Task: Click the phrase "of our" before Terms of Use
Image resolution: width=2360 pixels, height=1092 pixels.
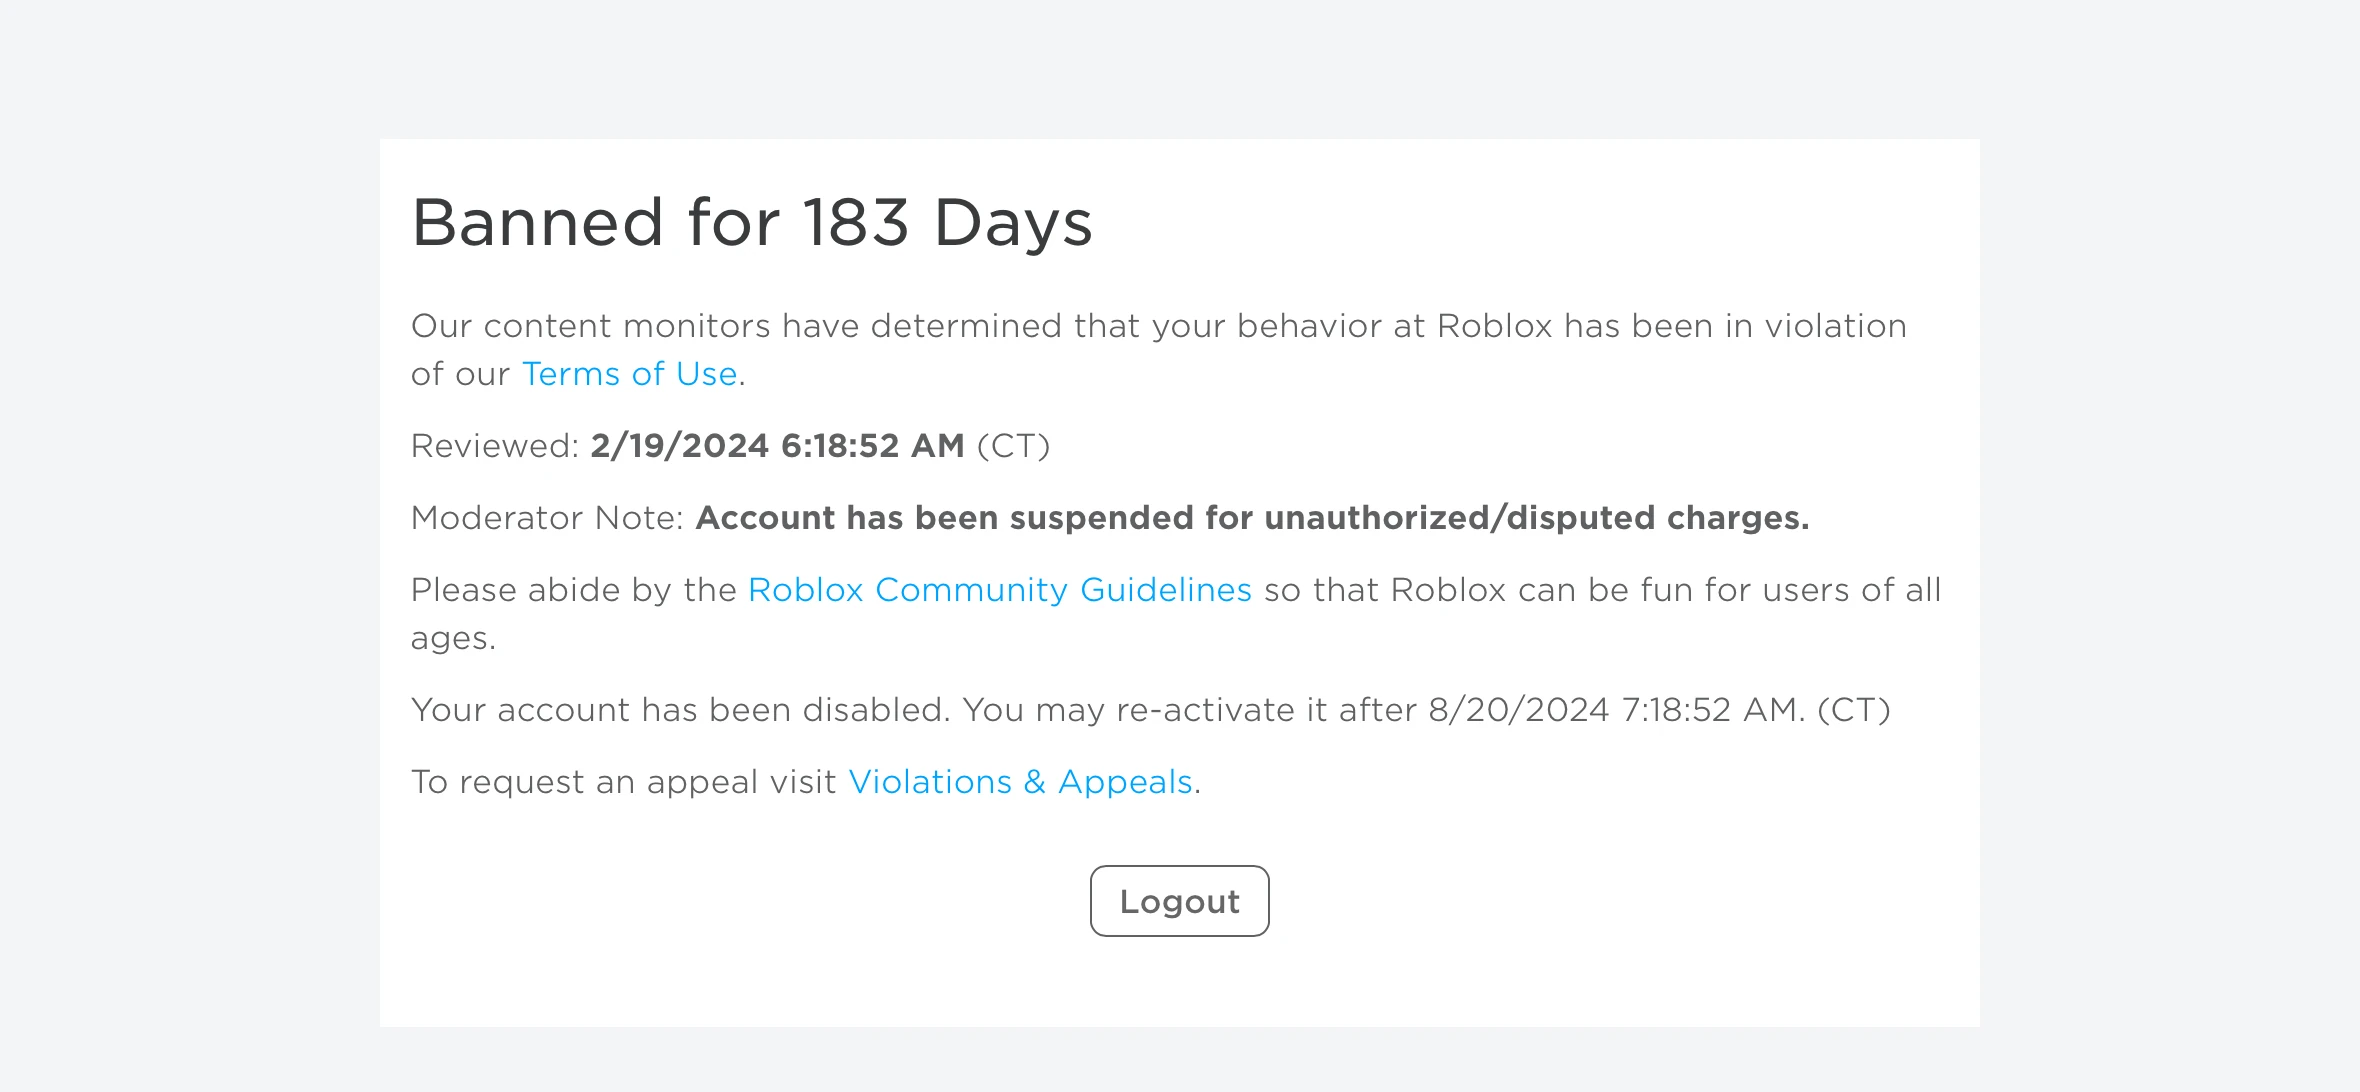Action: [x=460, y=373]
